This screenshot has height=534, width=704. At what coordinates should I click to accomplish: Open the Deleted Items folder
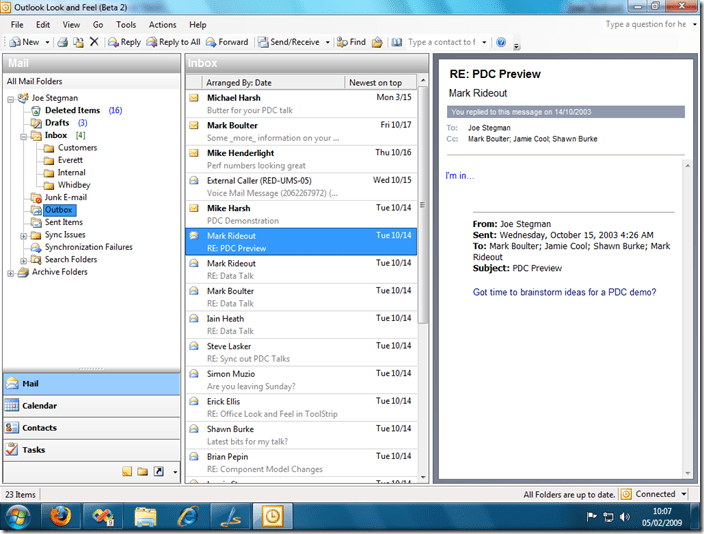pyautogui.click(x=72, y=110)
